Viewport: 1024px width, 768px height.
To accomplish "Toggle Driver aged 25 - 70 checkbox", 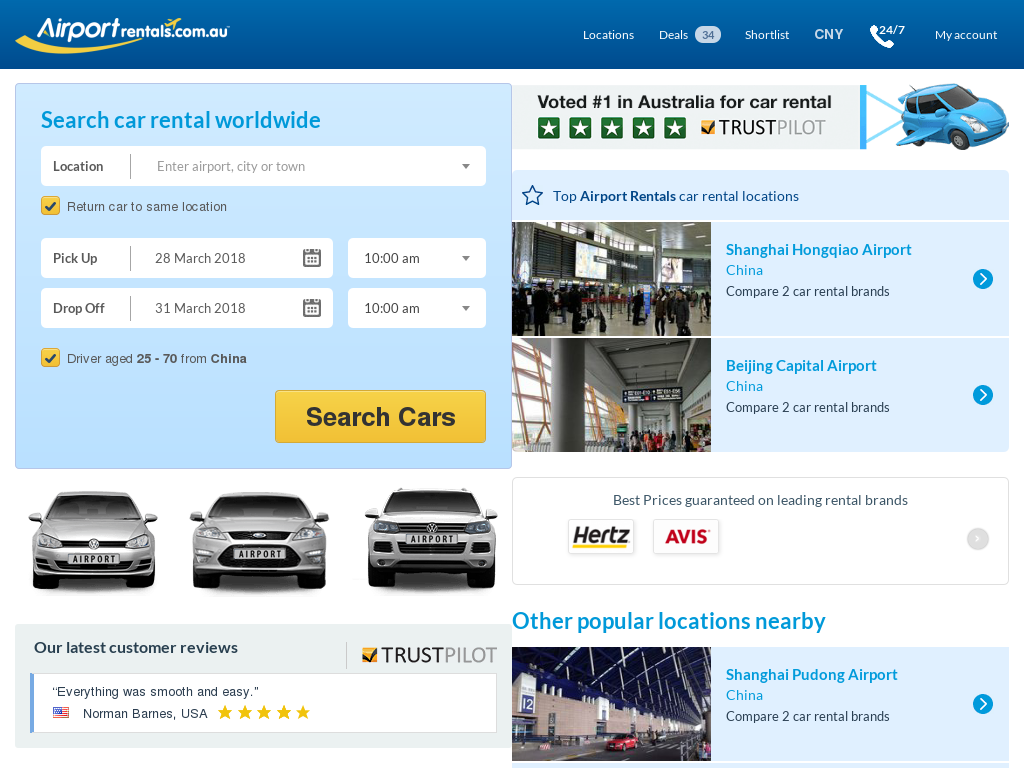I will coord(50,358).
